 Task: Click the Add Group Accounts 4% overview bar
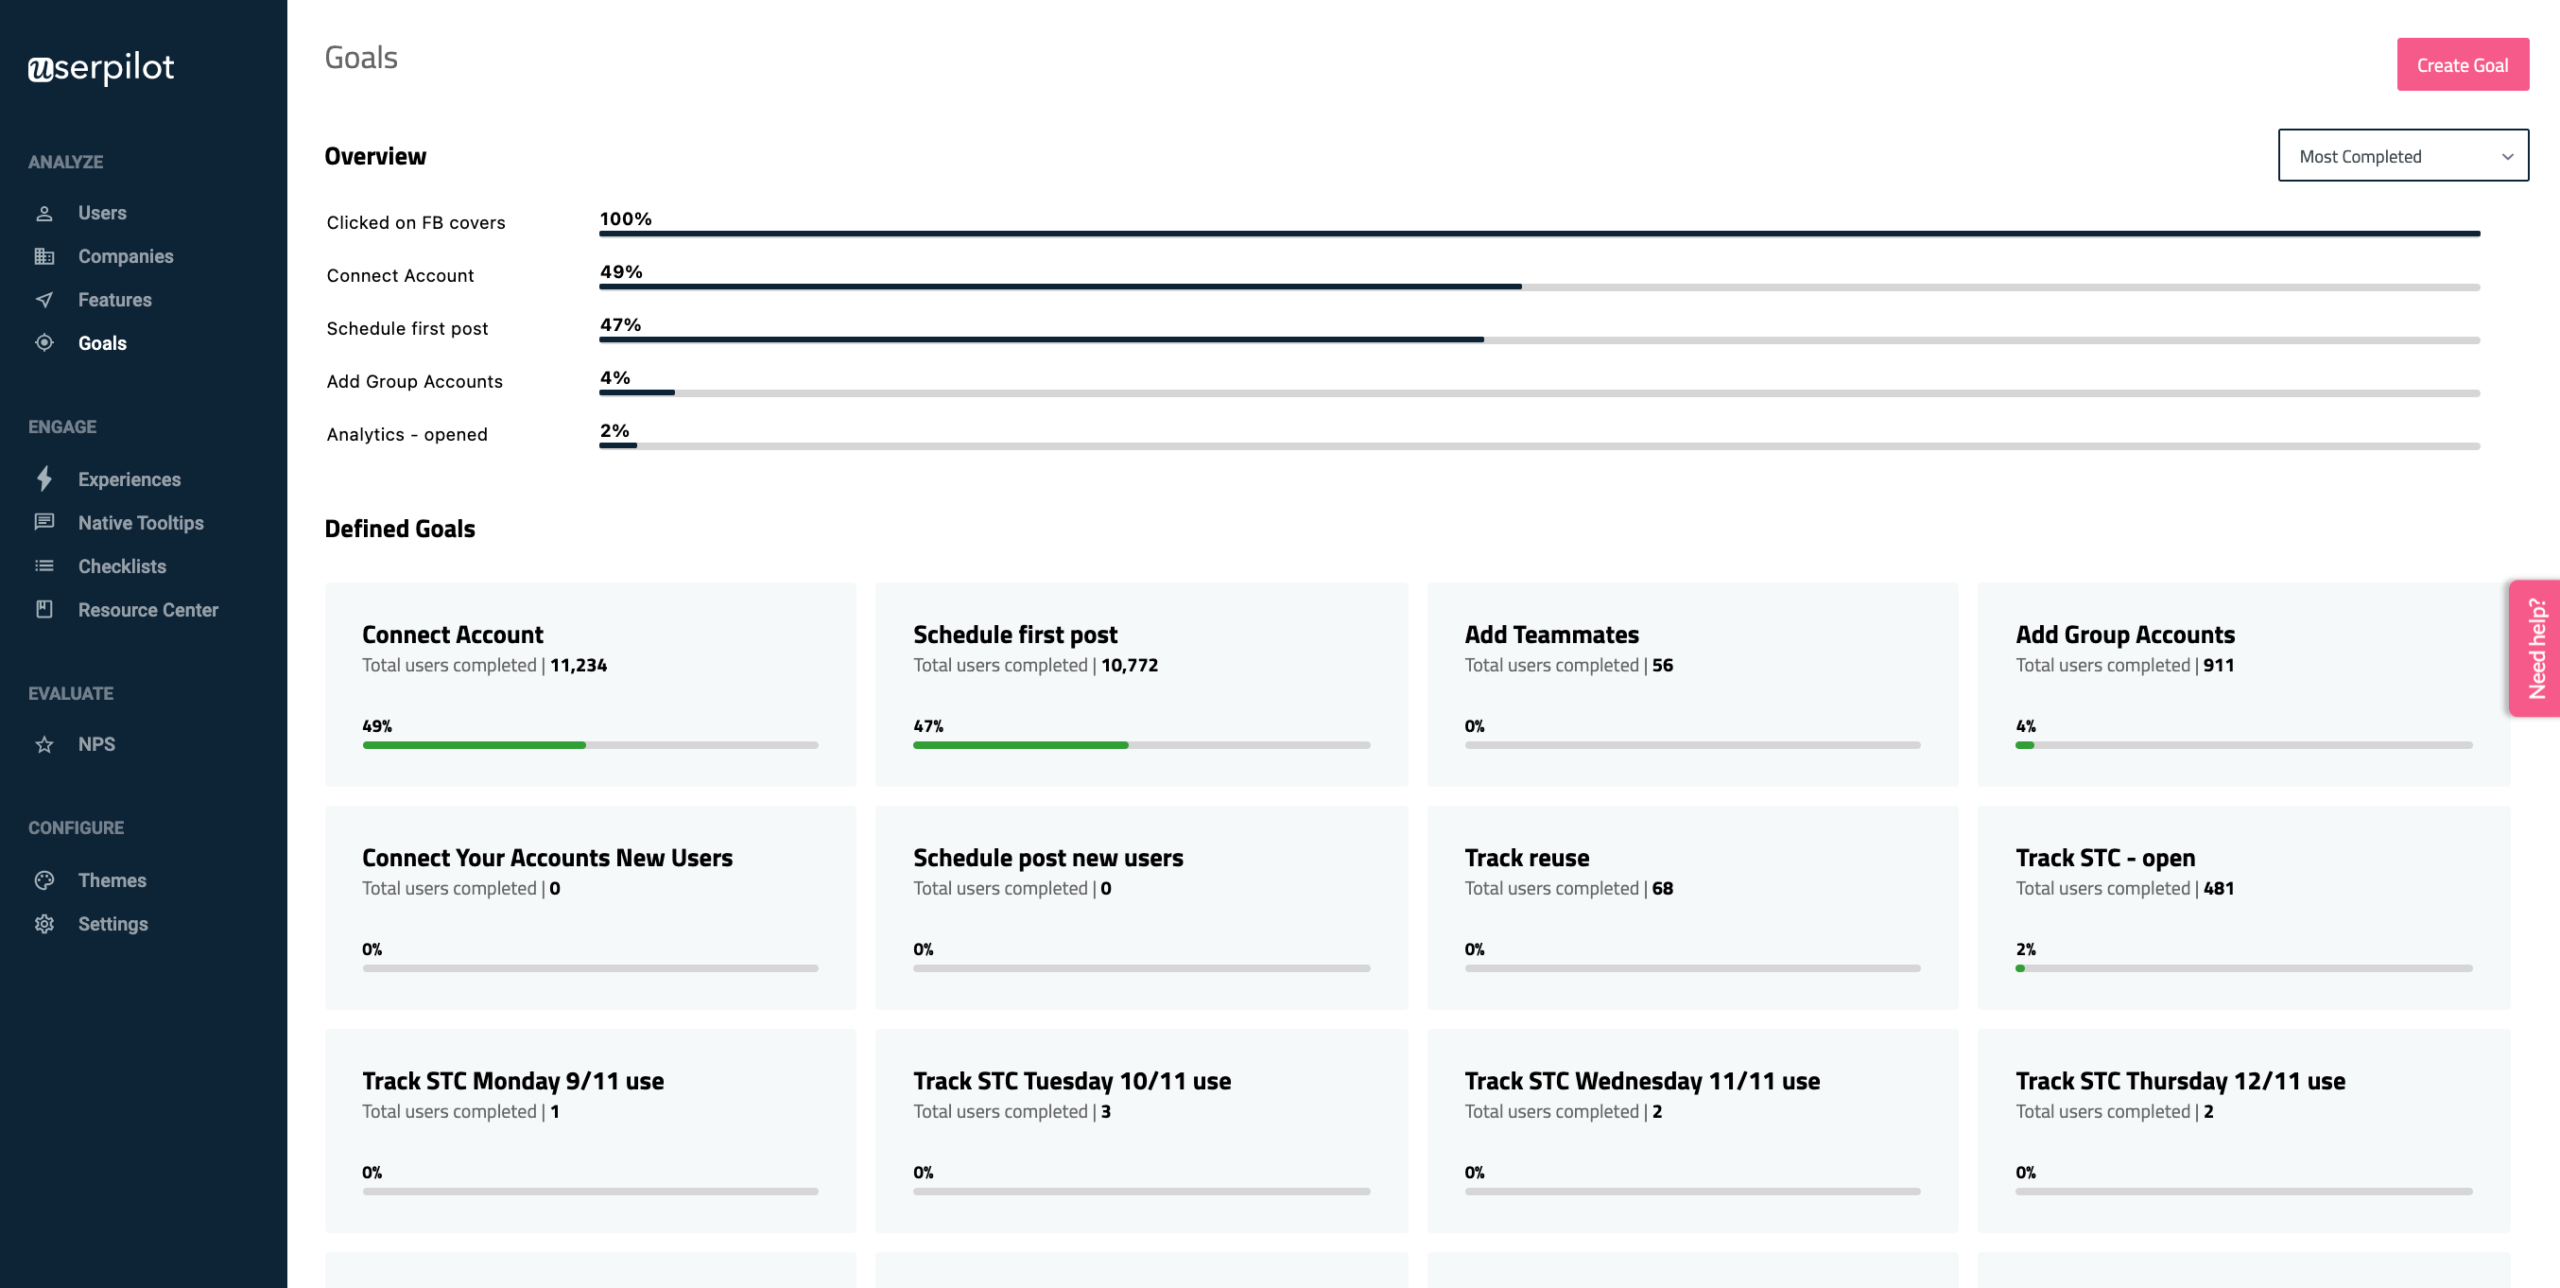click(x=1539, y=393)
